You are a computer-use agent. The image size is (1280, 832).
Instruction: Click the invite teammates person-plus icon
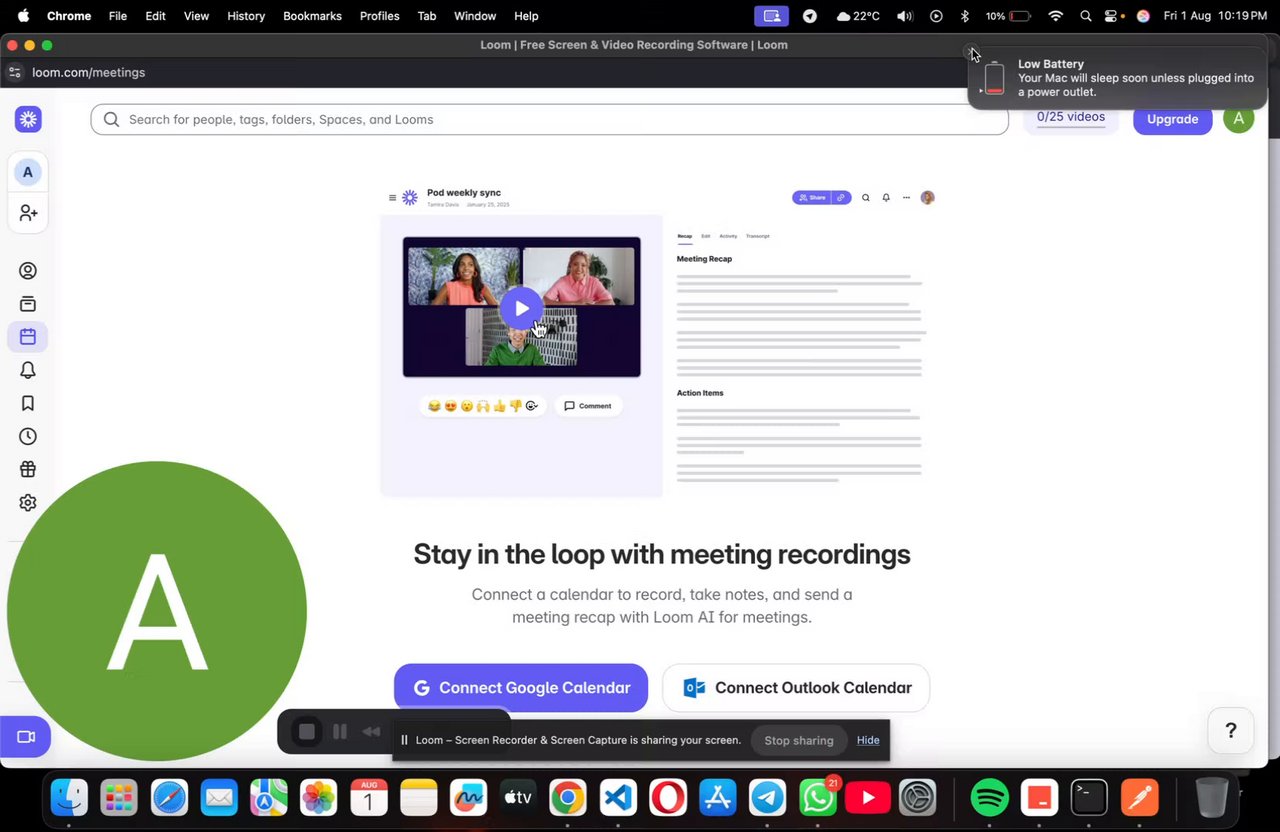point(28,213)
